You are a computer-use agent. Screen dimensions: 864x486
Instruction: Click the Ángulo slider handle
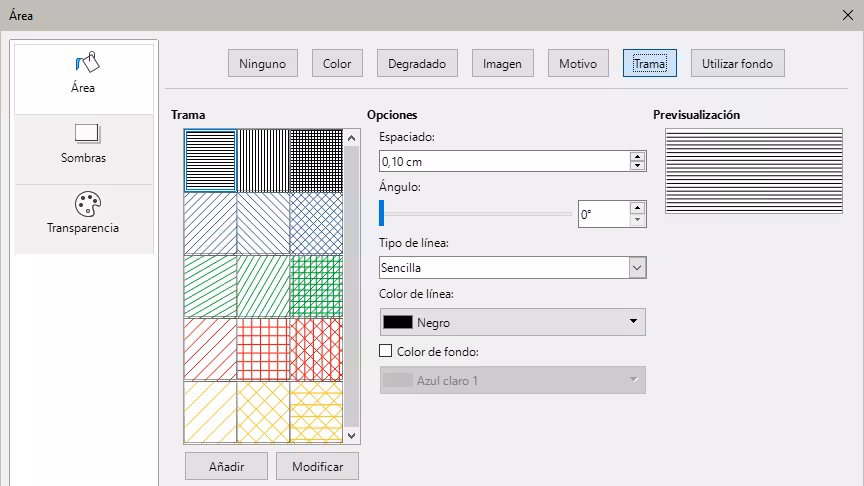pyautogui.click(x=381, y=213)
